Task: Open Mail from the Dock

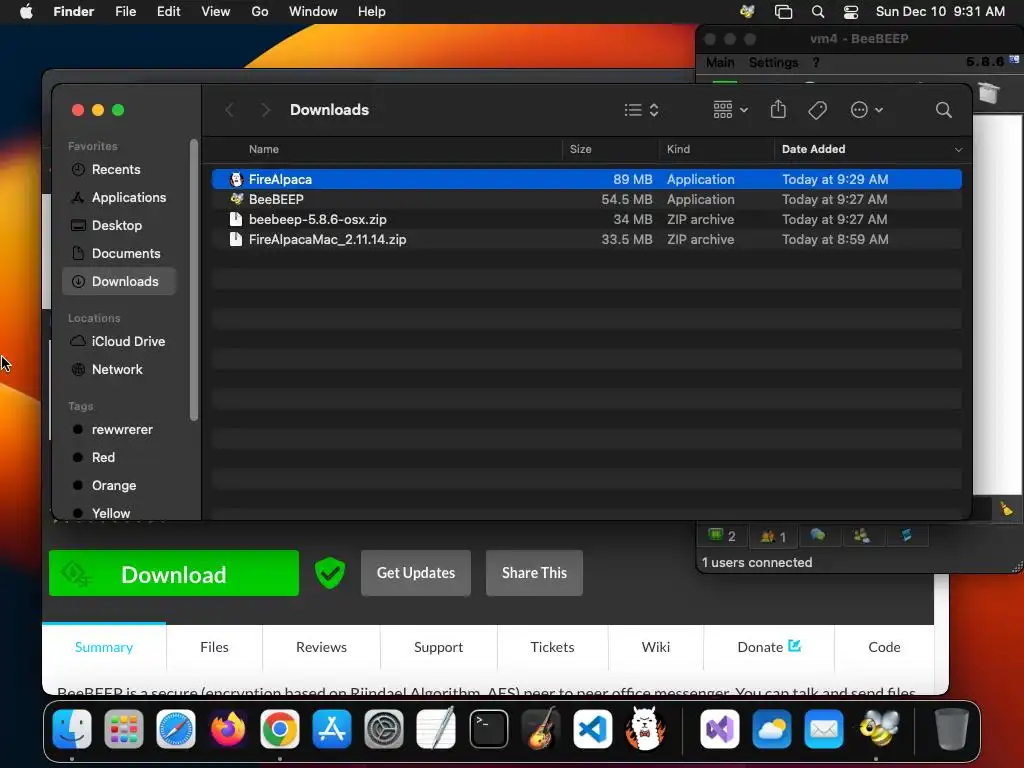Action: click(824, 728)
